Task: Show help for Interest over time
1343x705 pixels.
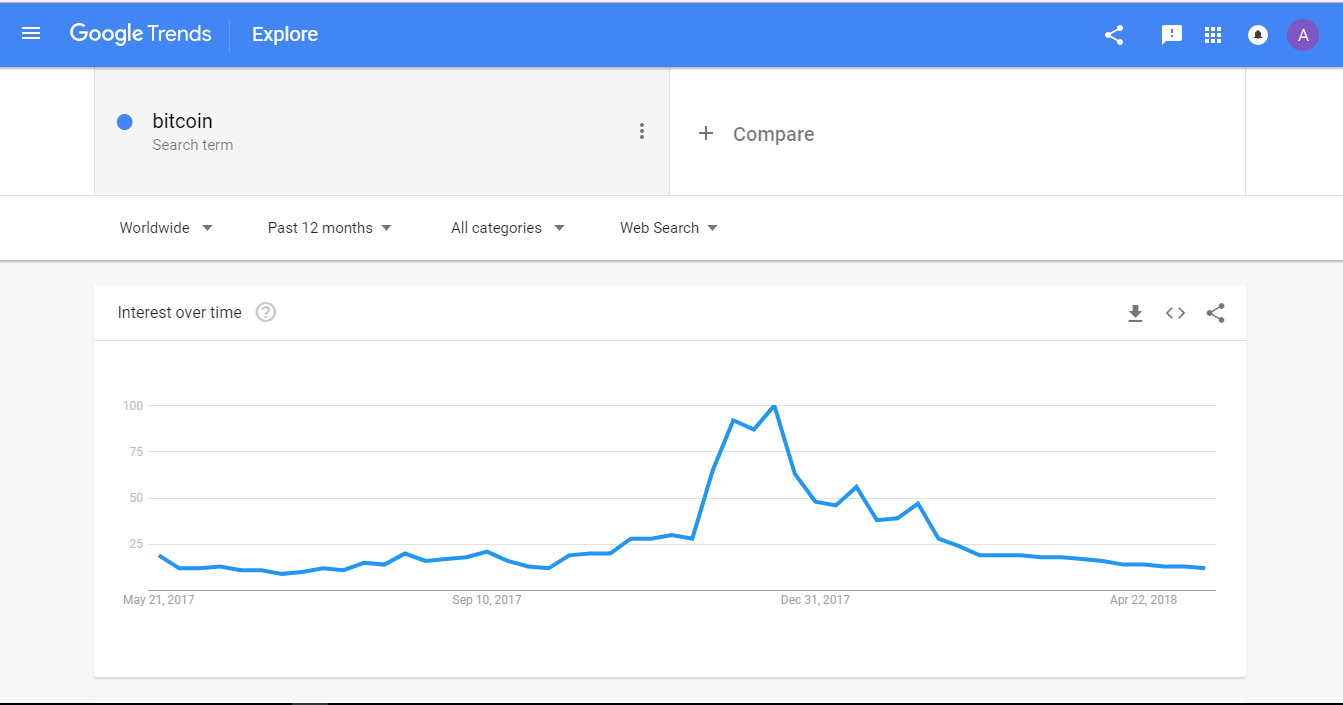Action: click(x=265, y=312)
